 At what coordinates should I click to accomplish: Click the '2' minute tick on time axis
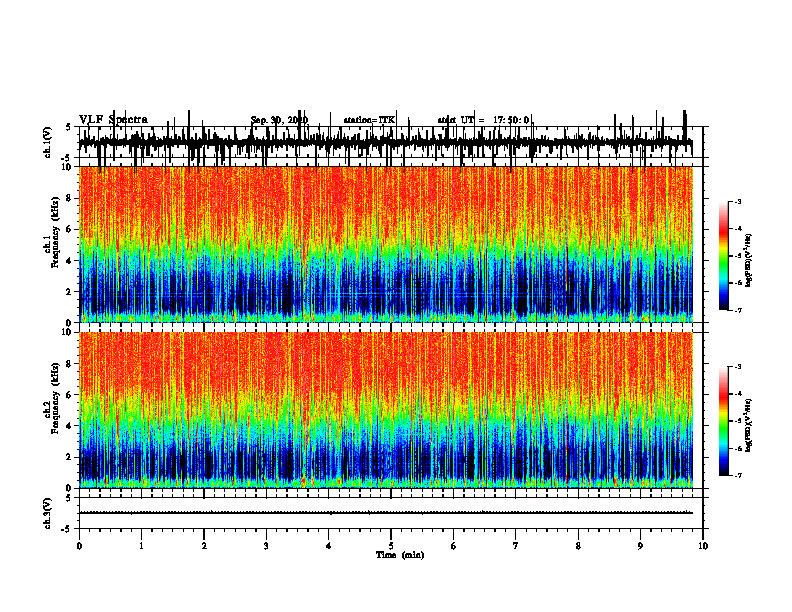[204, 546]
